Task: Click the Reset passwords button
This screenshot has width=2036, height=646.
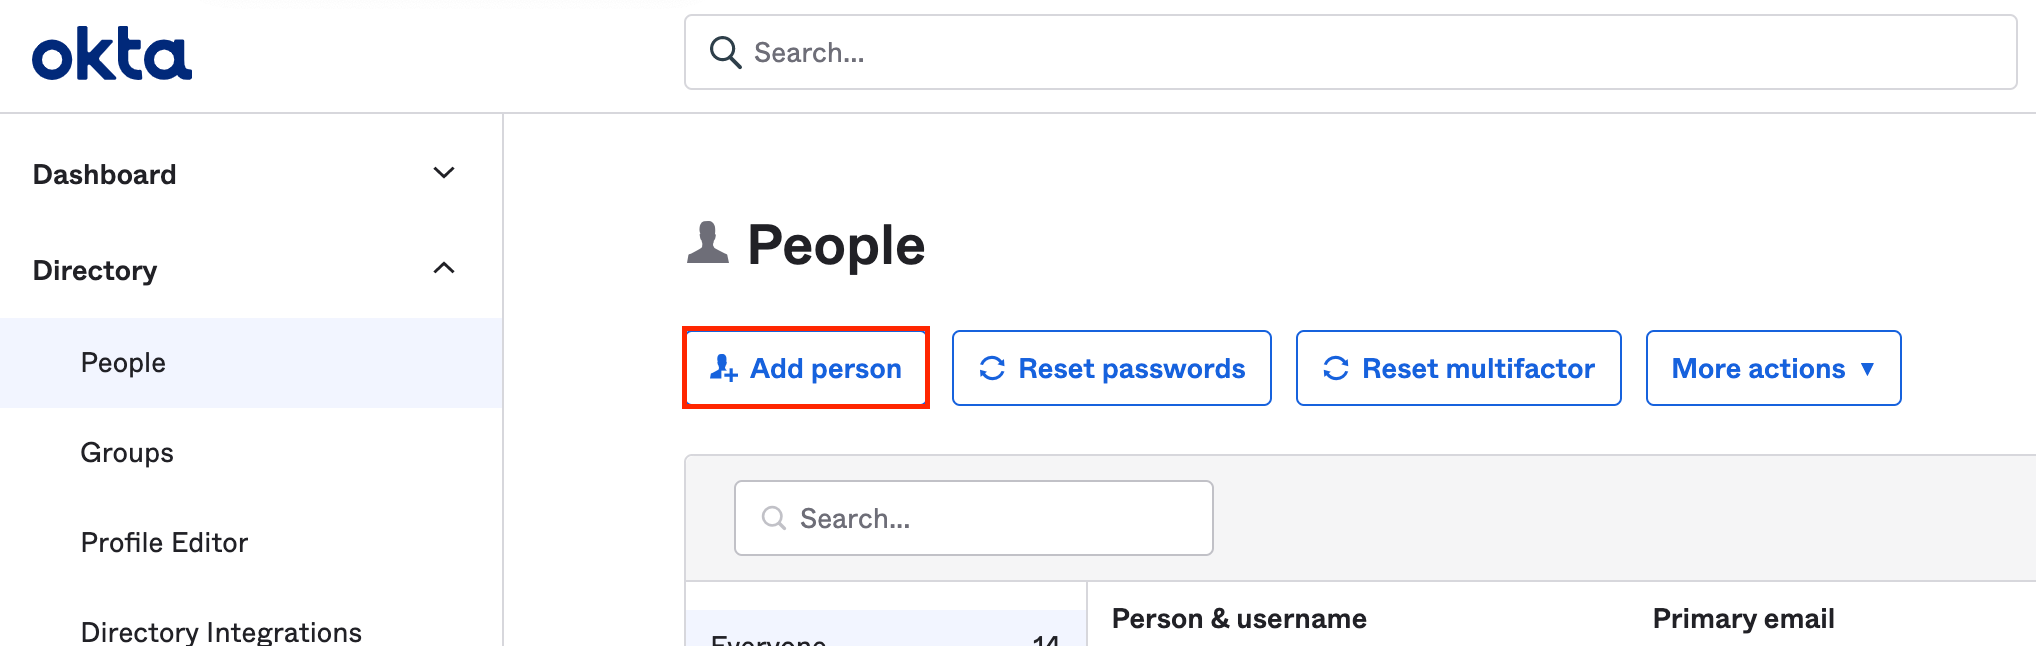Action: tap(1111, 368)
